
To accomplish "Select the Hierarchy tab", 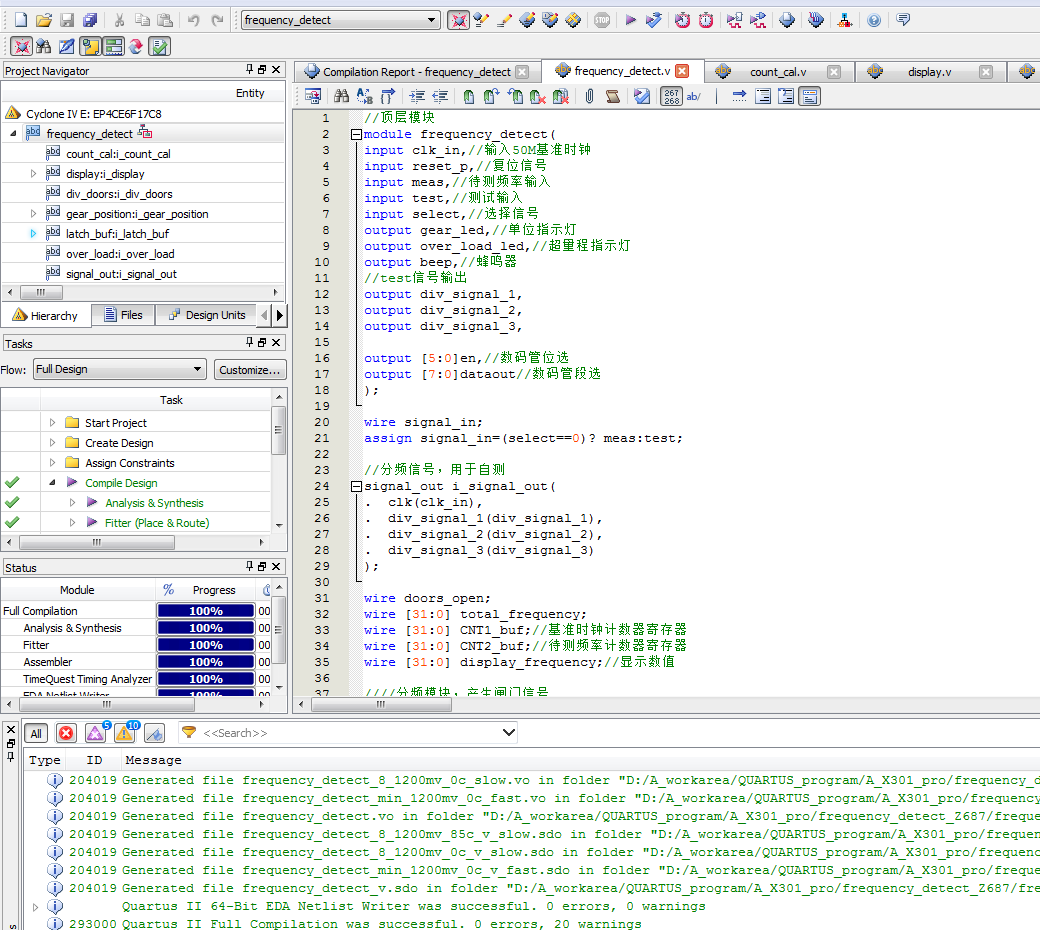I will tap(46, 316).
